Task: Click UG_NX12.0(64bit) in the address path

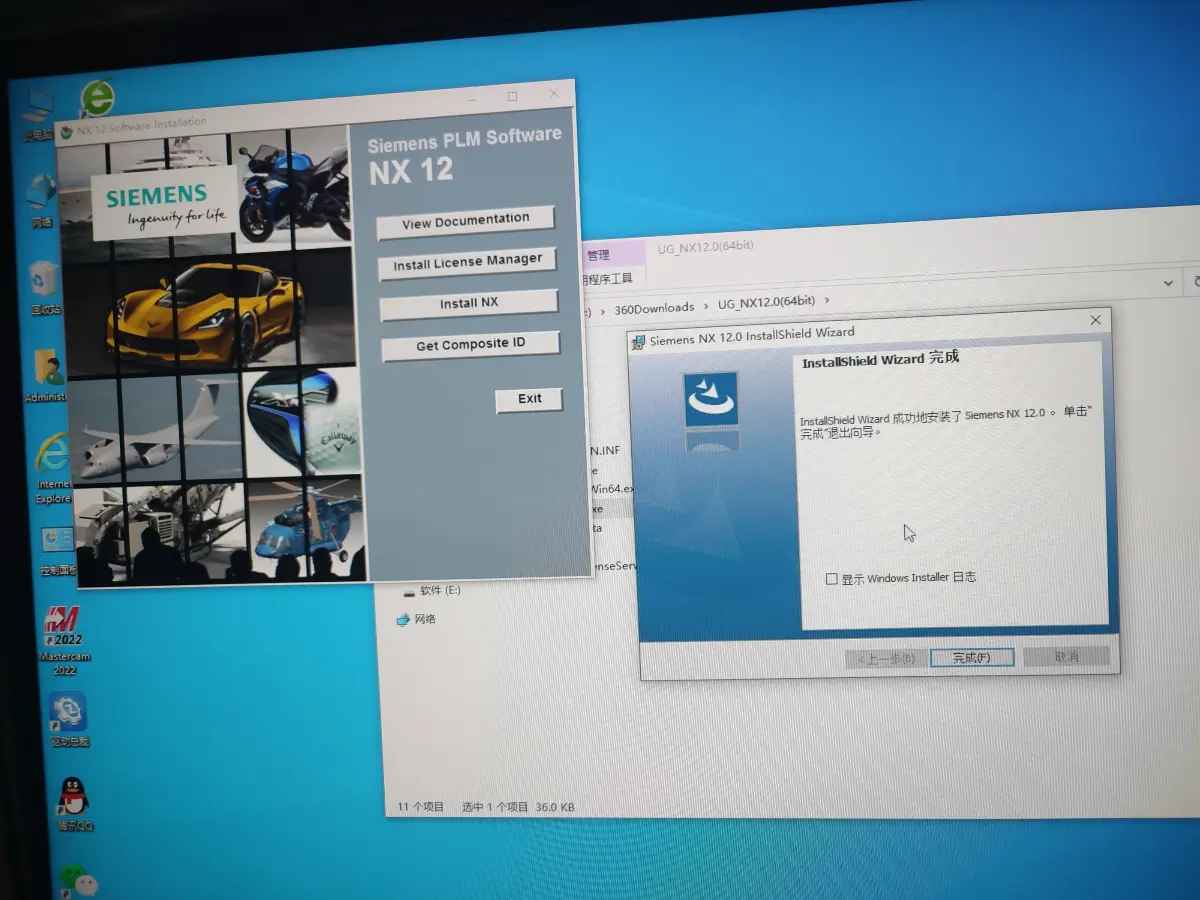Action: [767, 302]
